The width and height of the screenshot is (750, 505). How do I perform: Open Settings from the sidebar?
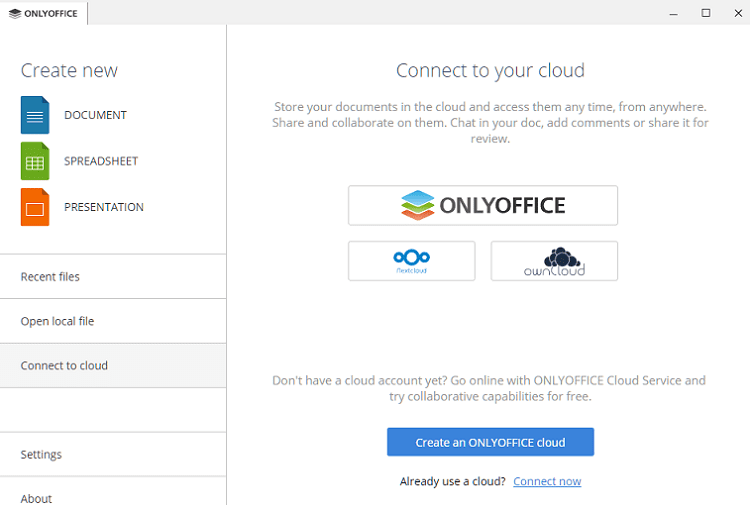click(x=113, y=455)
